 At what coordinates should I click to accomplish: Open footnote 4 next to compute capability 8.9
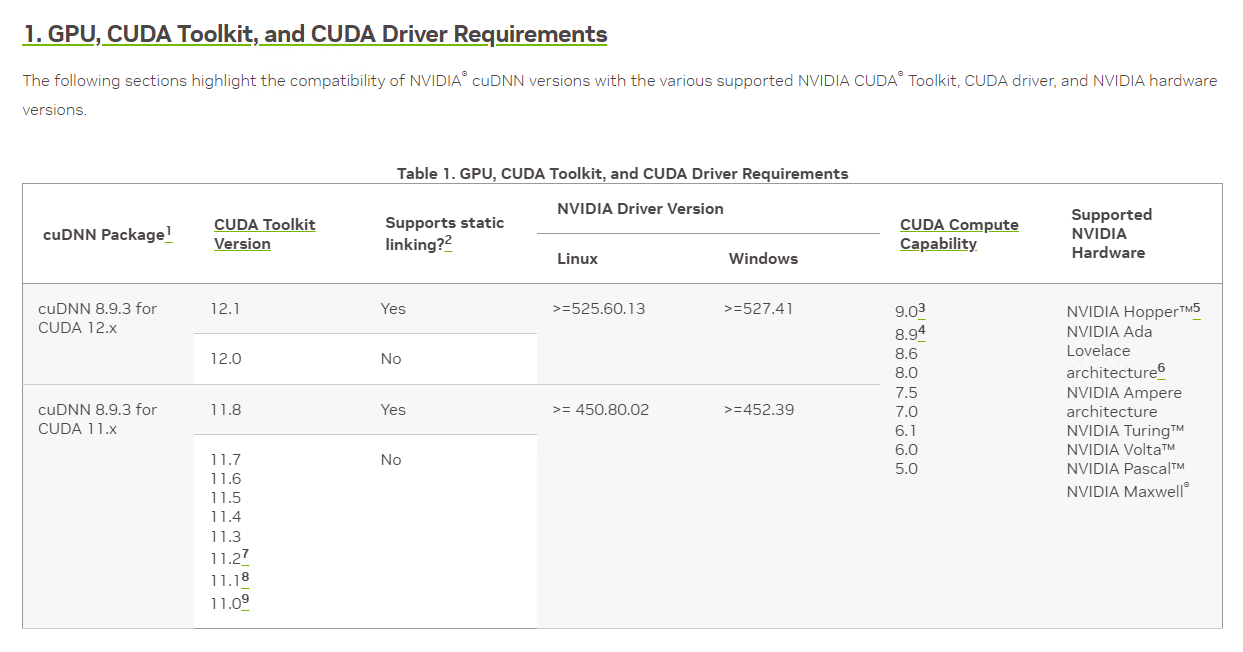click(921, 330)
